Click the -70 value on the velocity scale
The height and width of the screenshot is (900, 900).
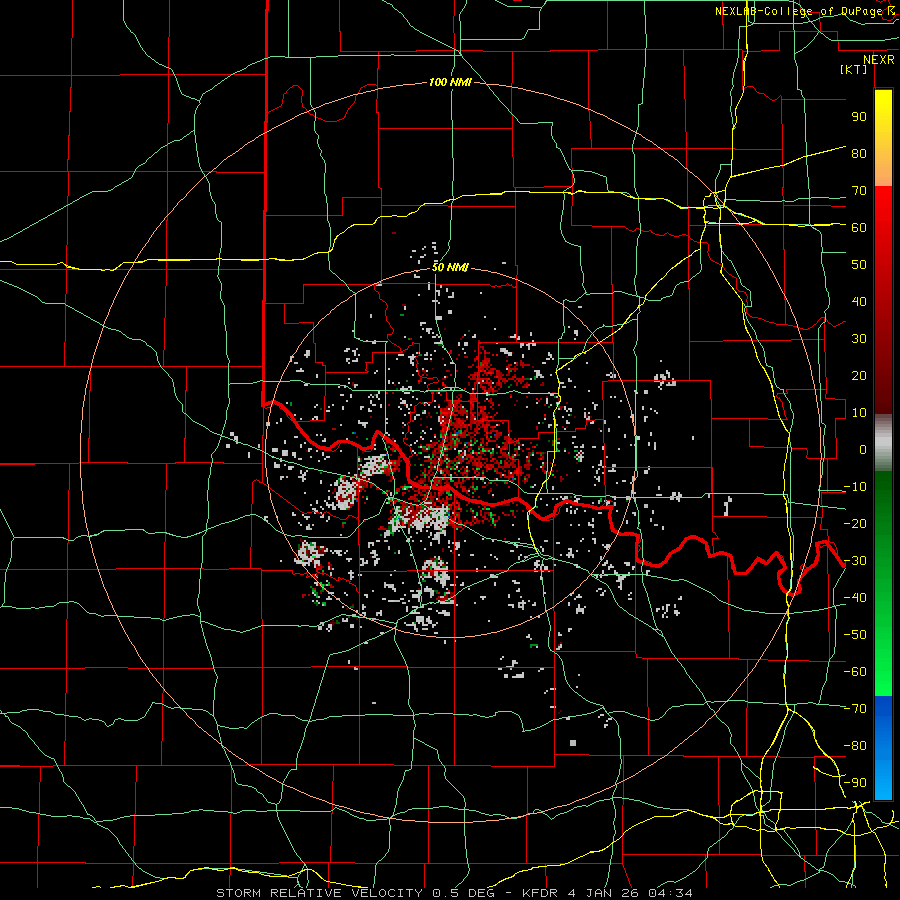tap(855, 709)
